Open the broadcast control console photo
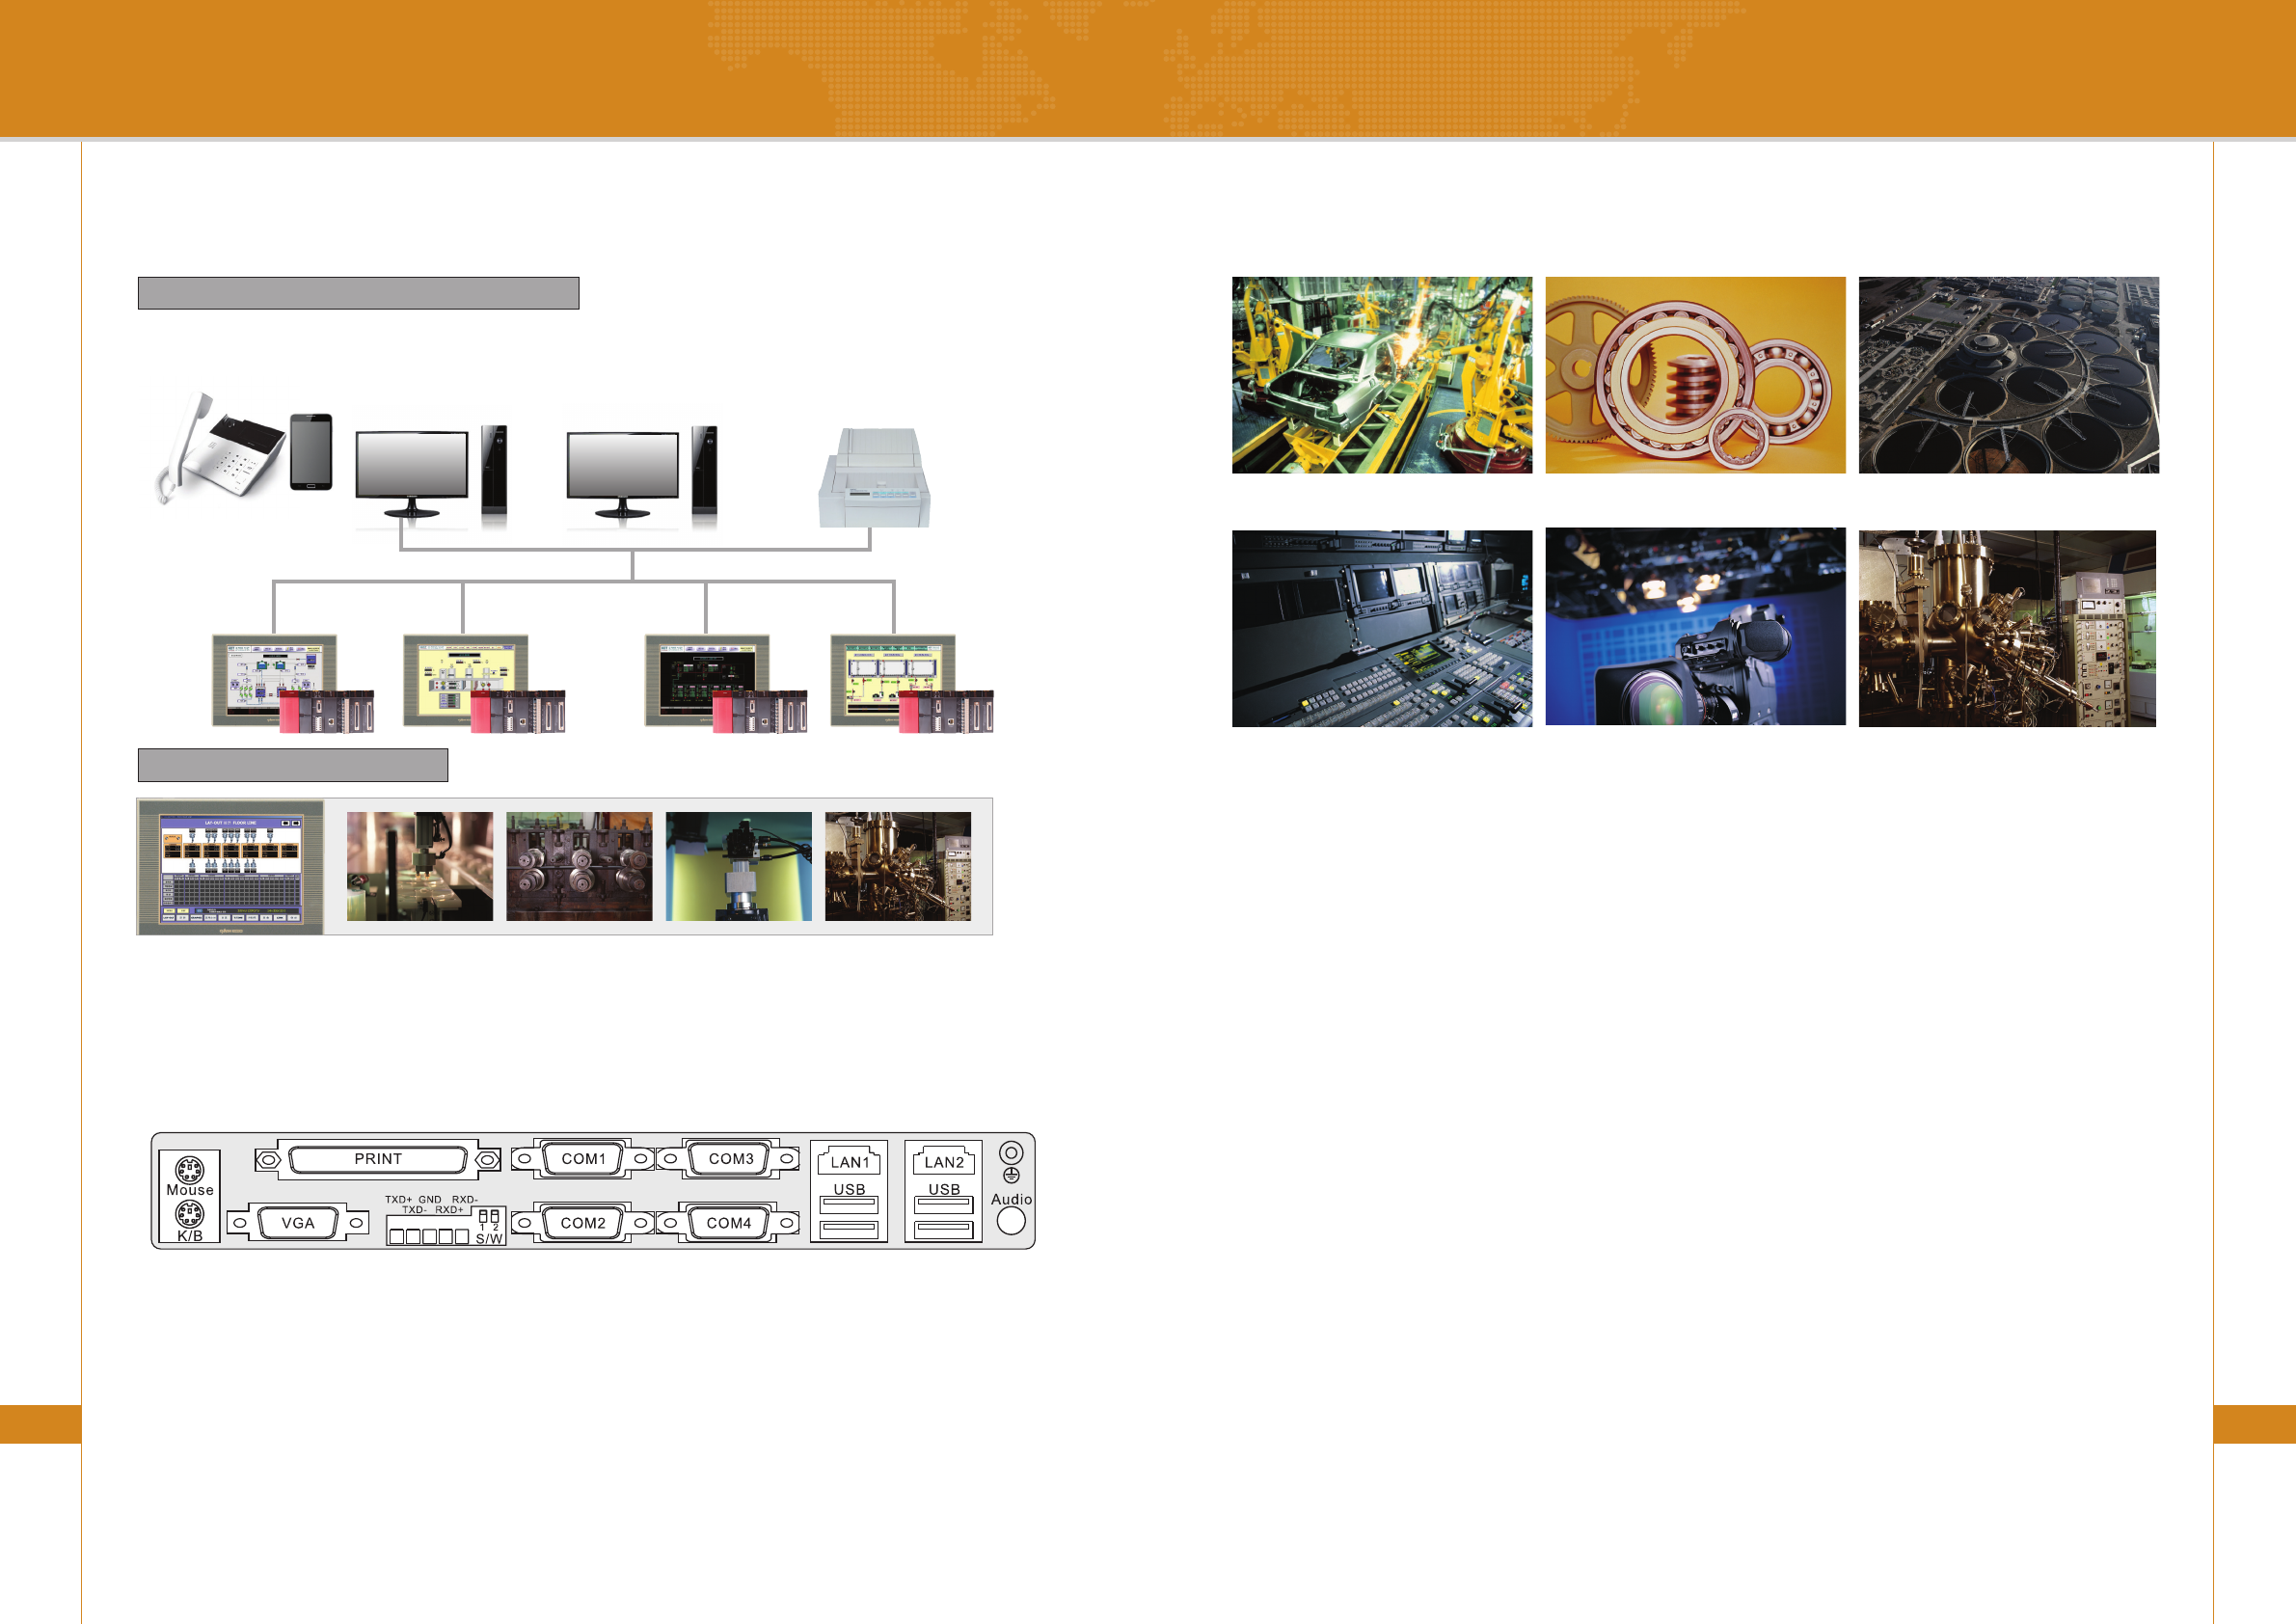This screenshot has height=1624, width=2296. (1381, 628)
